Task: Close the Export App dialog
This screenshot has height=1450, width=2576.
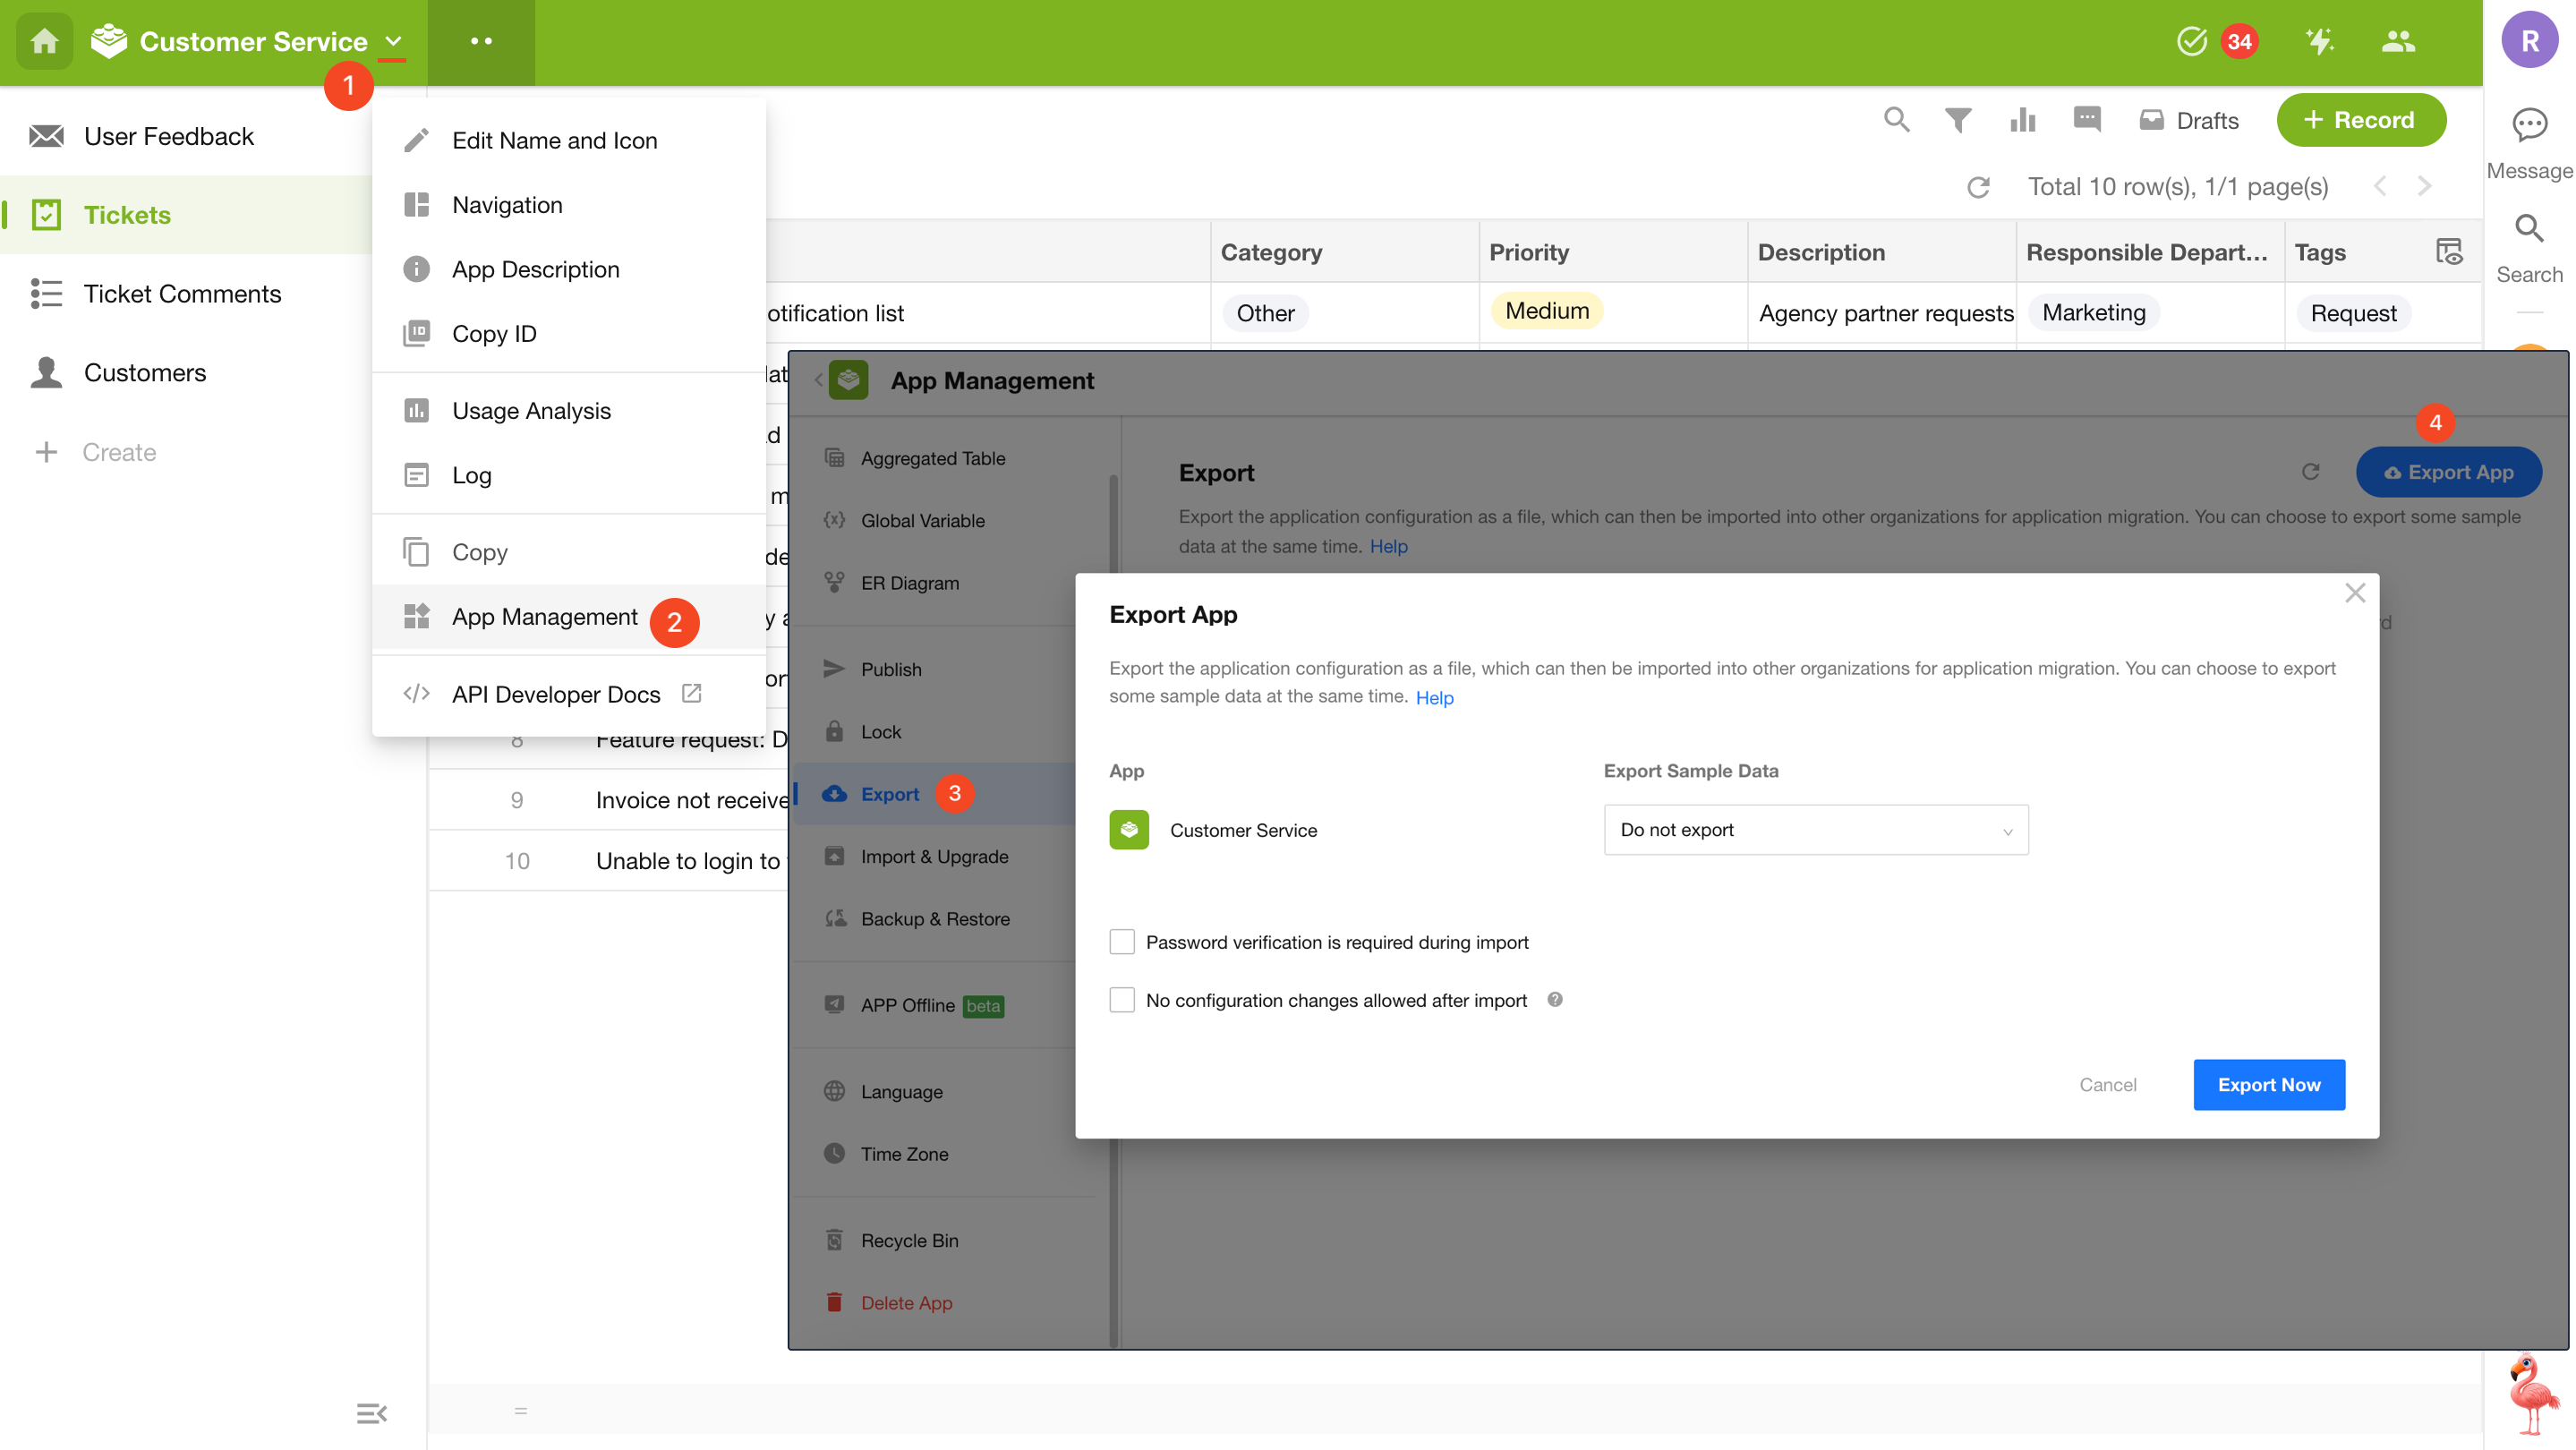Action: [x=2354, y=593]
